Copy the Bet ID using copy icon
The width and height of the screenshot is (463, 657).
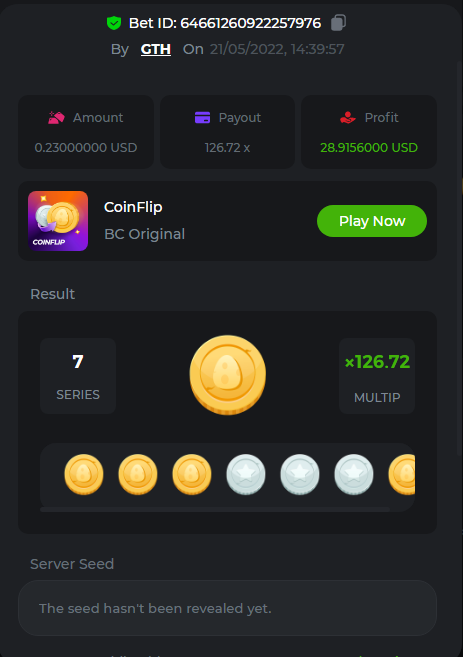point(338,23)
